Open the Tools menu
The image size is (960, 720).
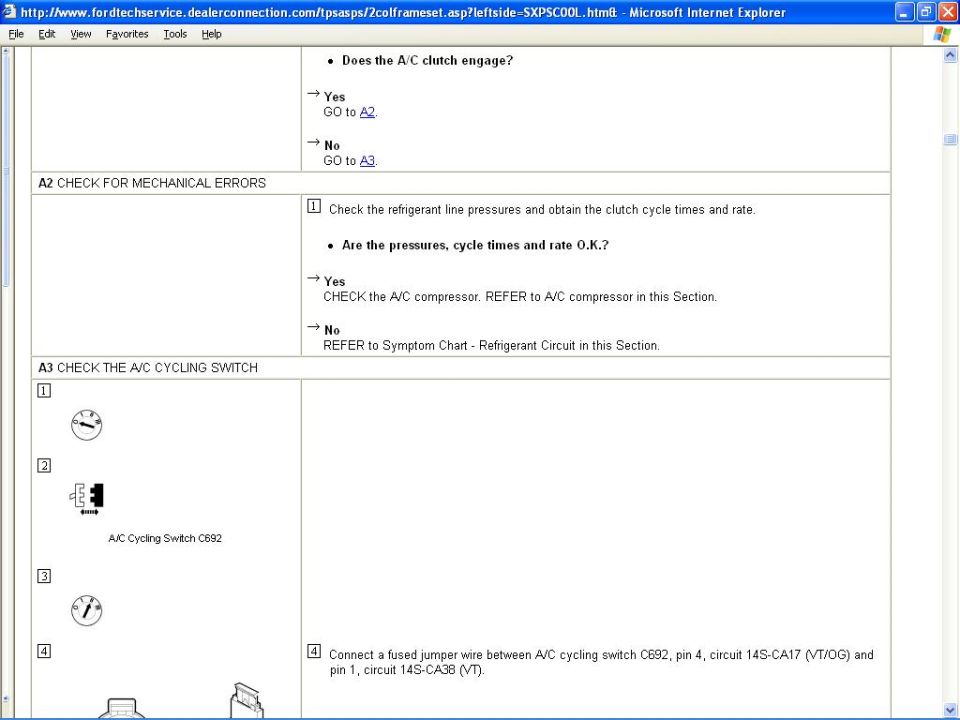175,34
